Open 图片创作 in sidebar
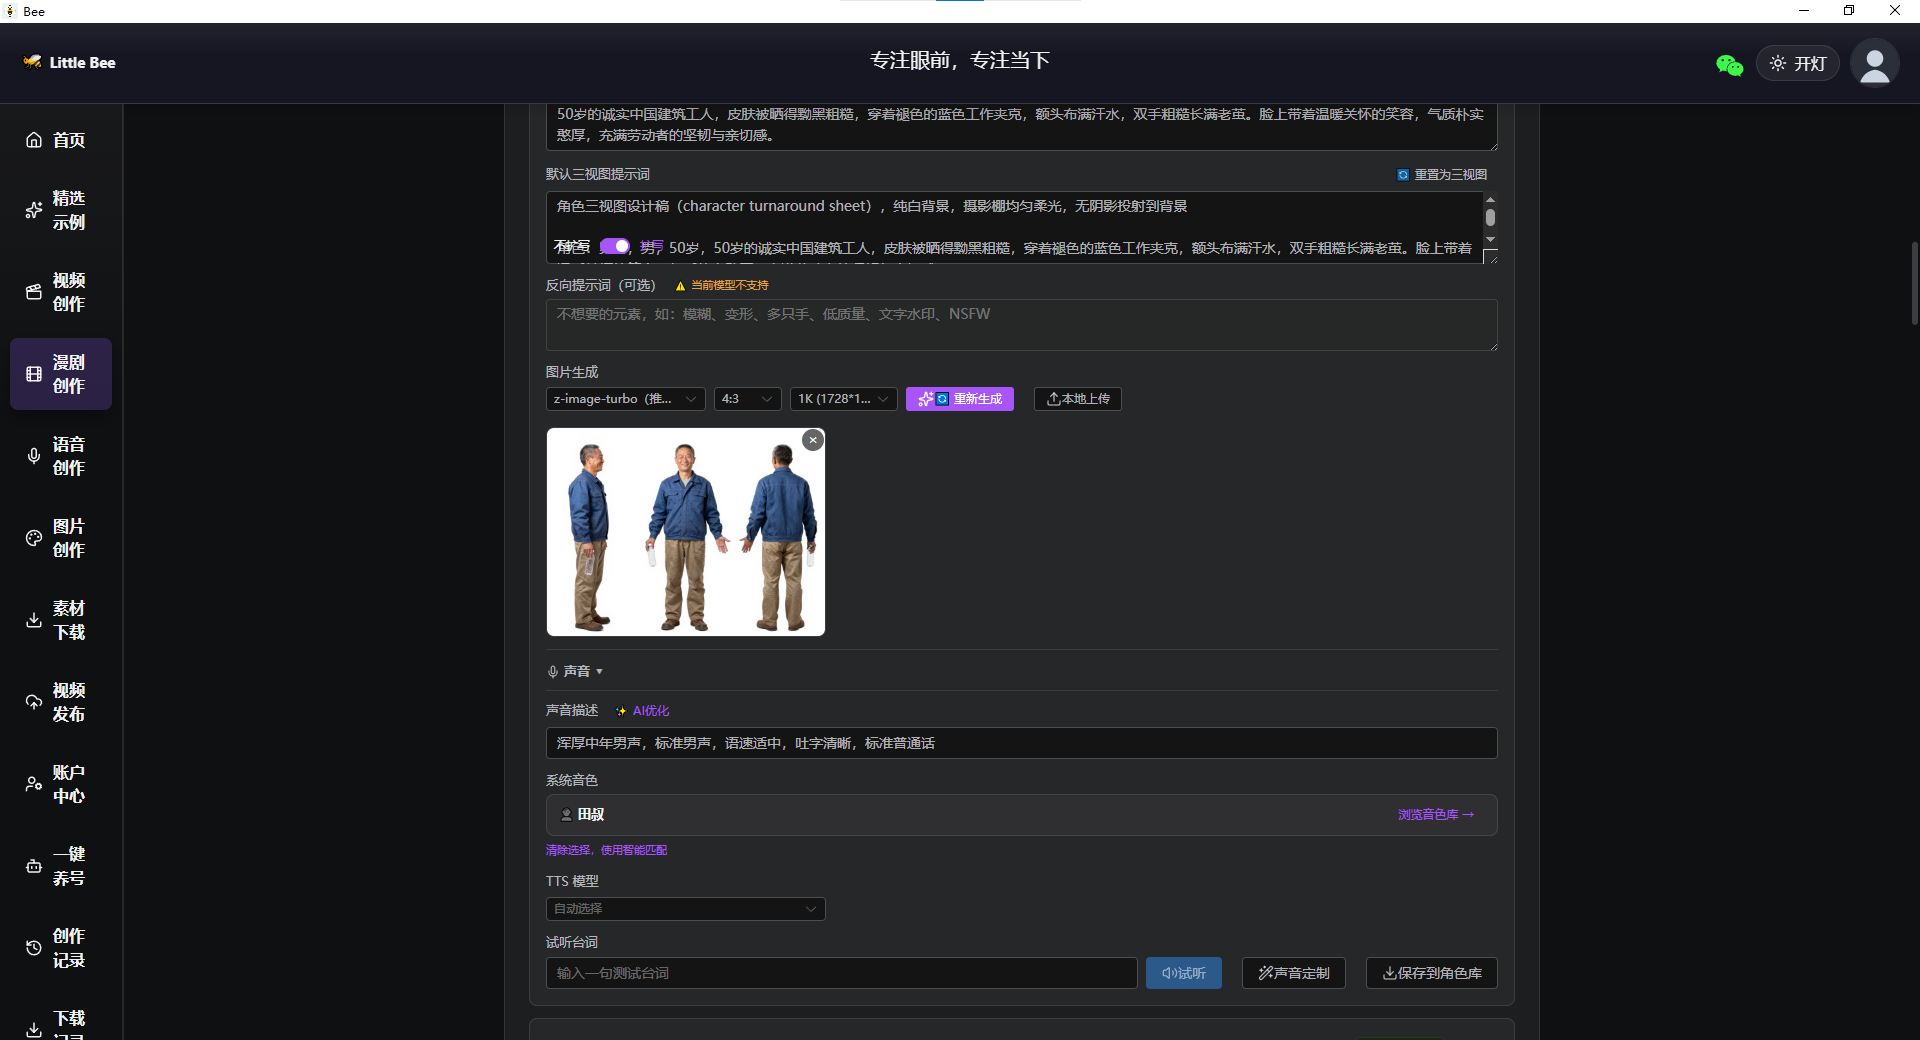The height and width of the screenshot is (1040, 1920). click(x=61, y=538)
